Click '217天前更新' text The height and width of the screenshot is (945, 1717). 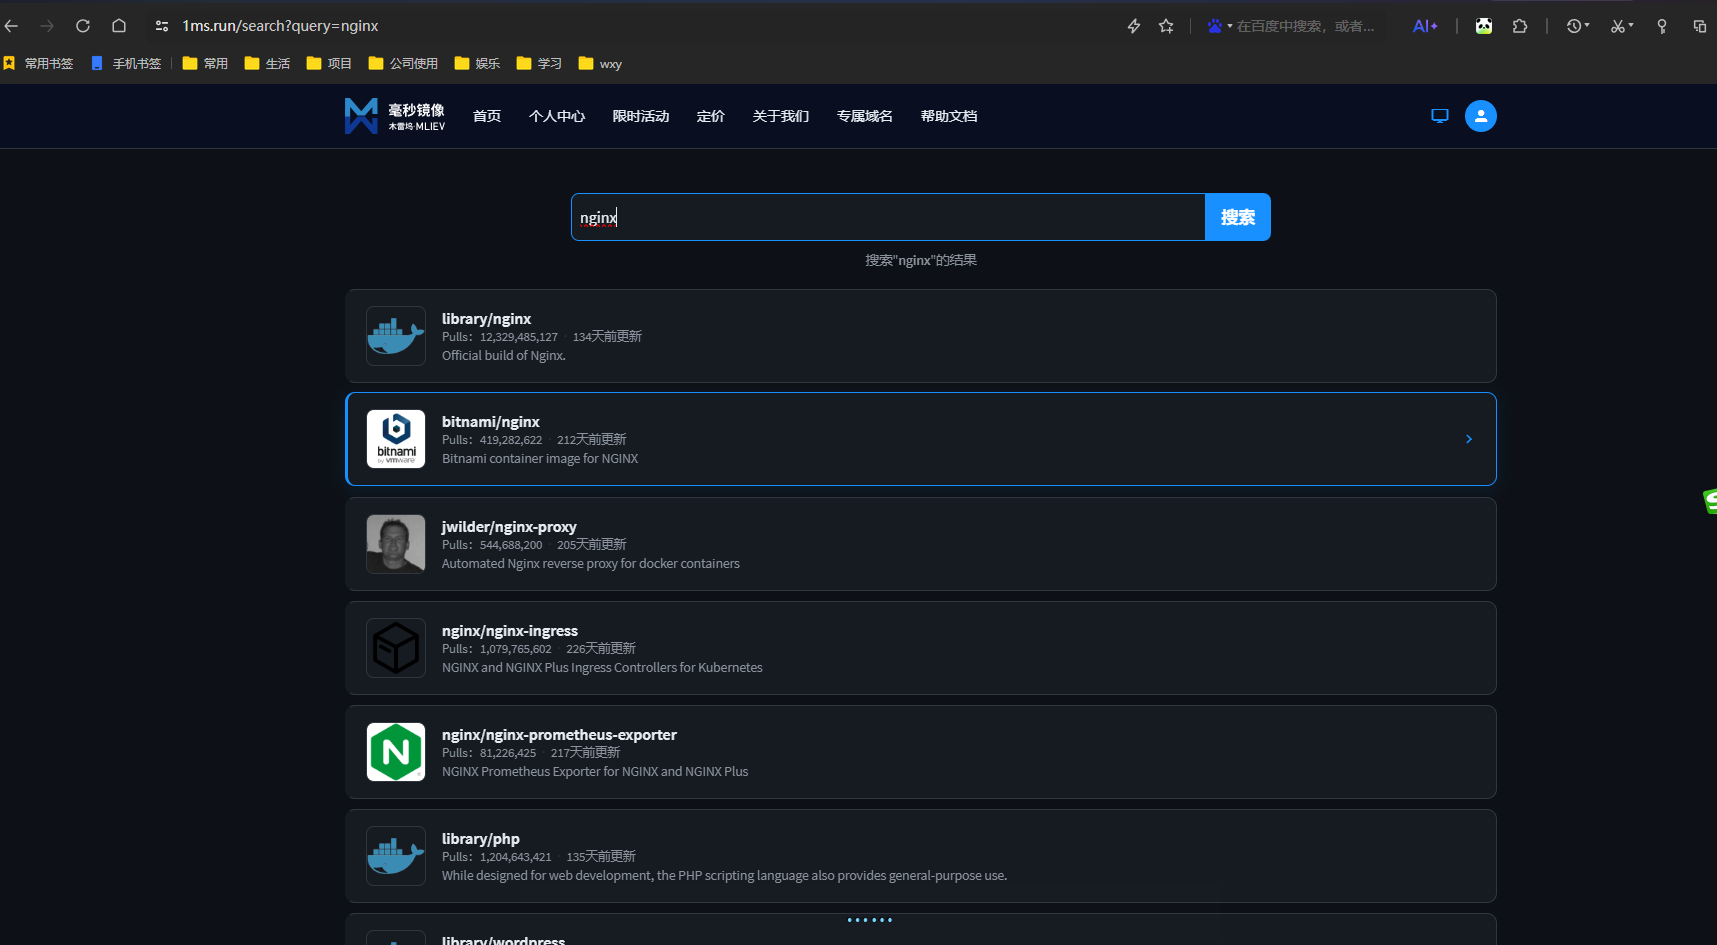click(x=585, y=753)
